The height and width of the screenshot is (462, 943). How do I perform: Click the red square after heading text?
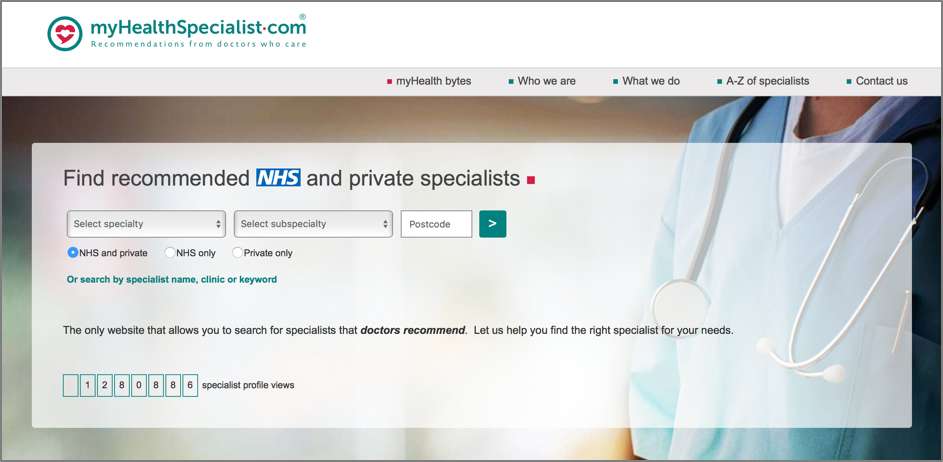pos(531,179)
